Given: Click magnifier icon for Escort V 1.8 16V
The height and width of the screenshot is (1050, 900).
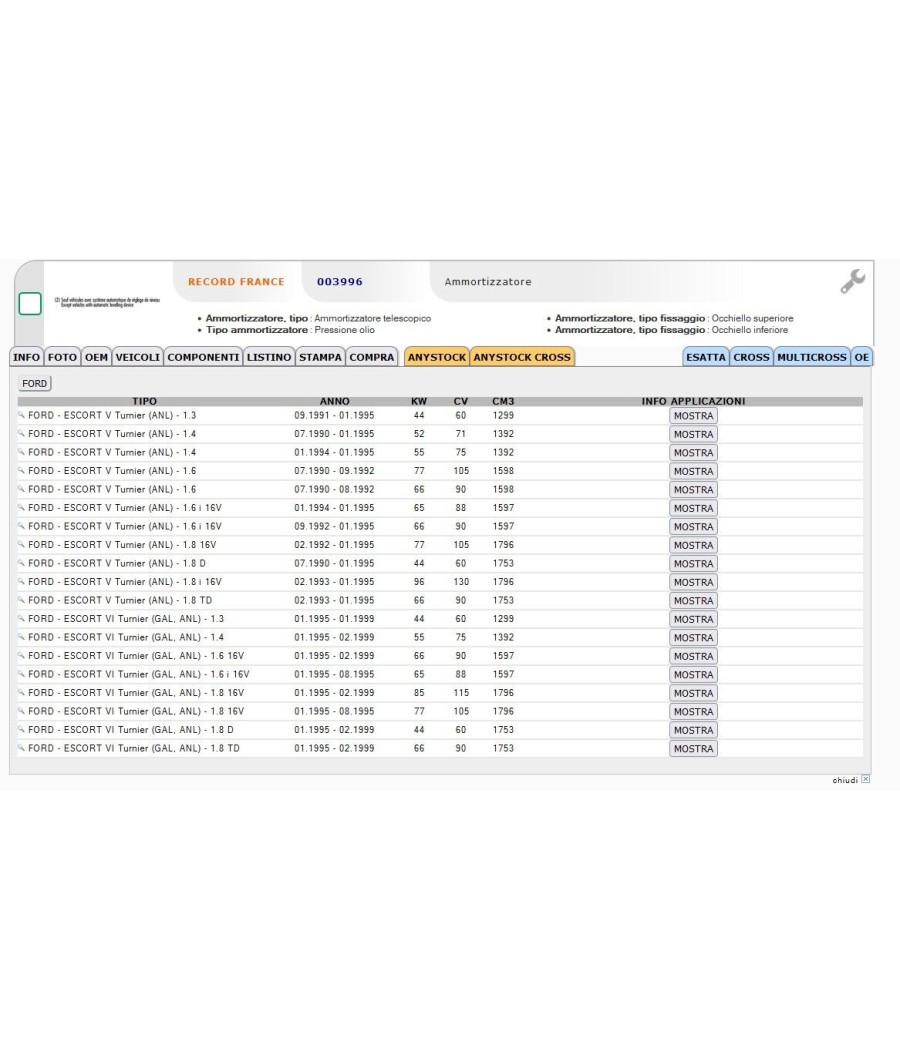Looking at the screenshot, I should 21,545.
